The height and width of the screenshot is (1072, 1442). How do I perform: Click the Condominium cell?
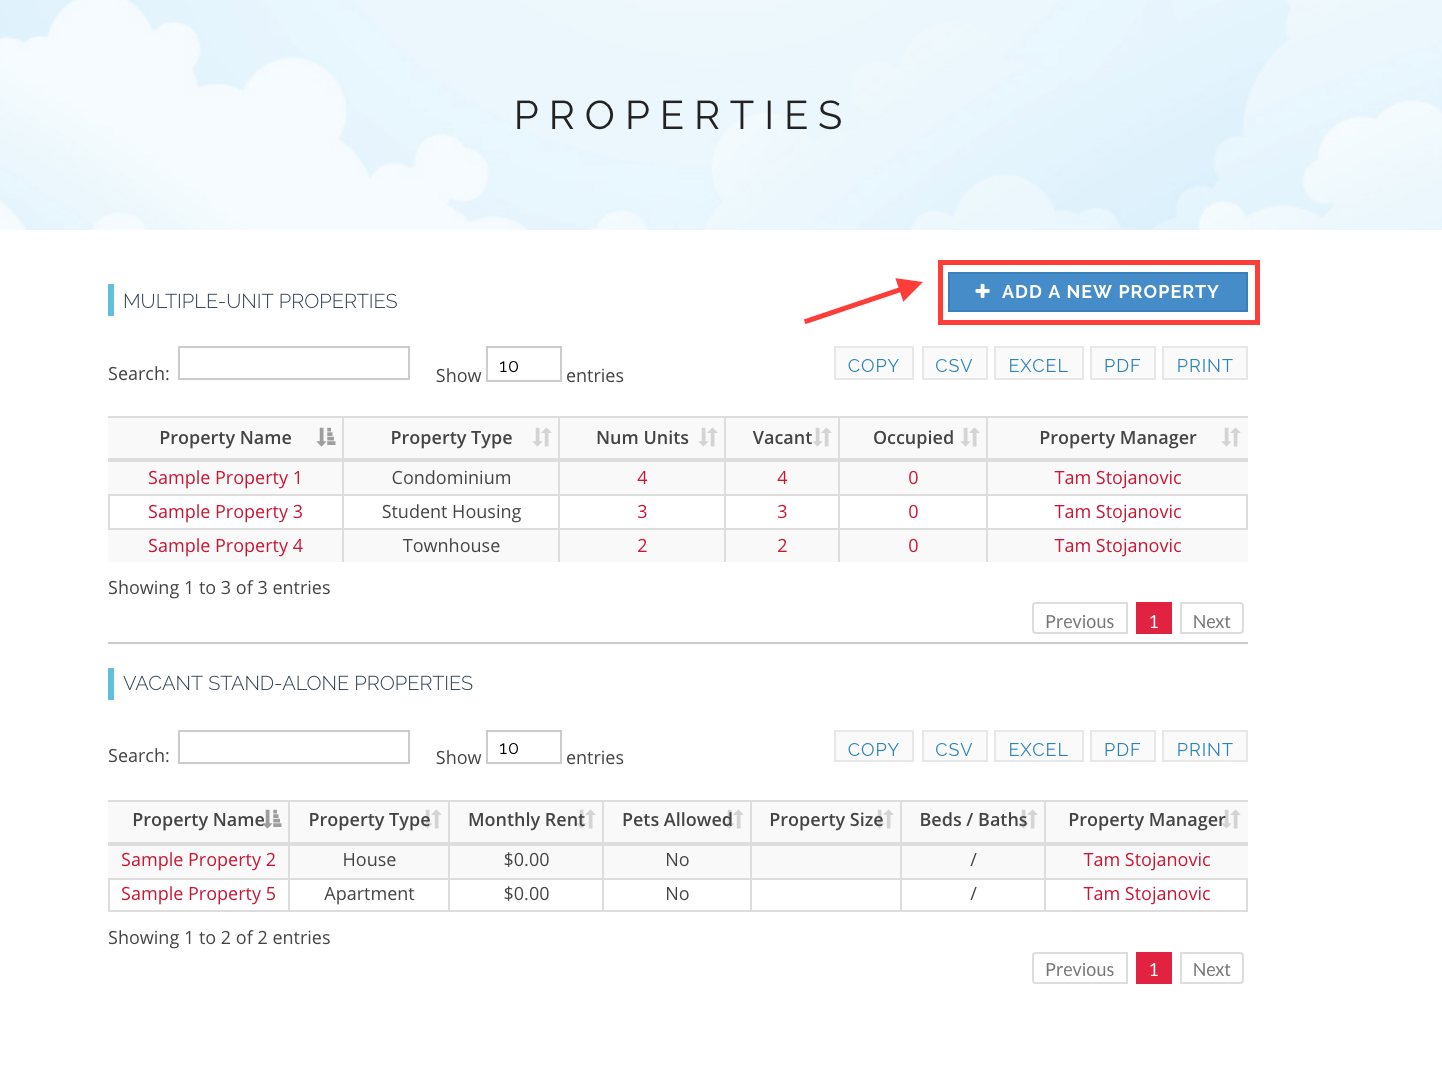coord(451,478)
